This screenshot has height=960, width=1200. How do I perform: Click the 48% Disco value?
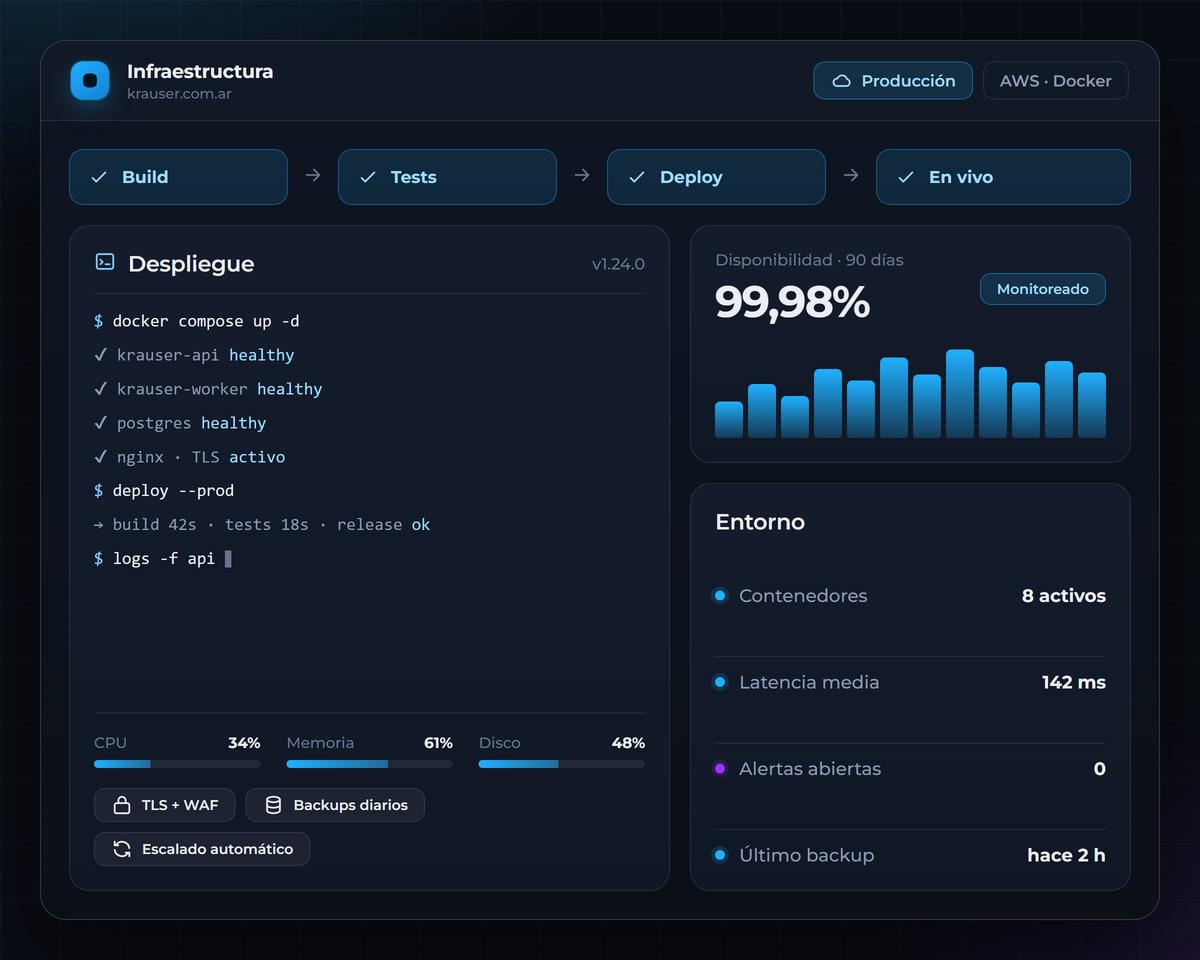pos(628,743)
